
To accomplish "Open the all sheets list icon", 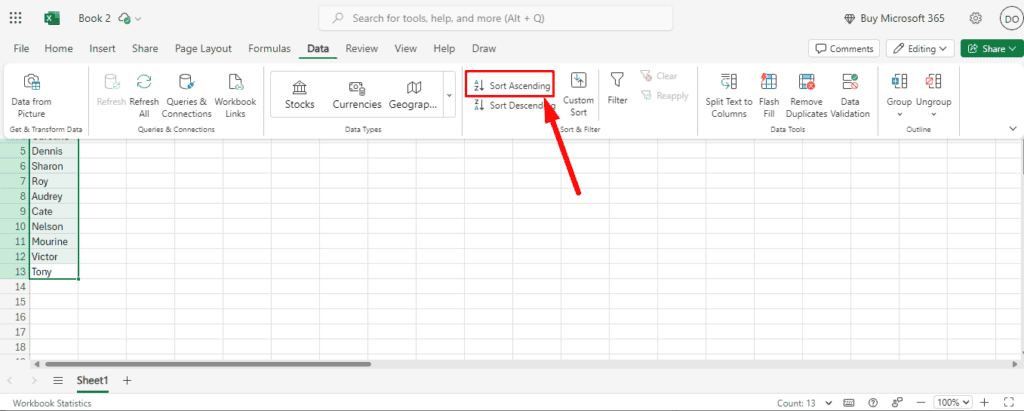I will click(58, 380).
